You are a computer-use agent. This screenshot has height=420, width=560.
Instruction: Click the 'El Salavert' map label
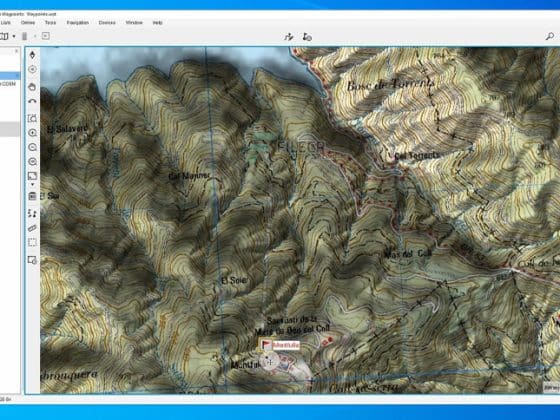click(x=68, y=129)
